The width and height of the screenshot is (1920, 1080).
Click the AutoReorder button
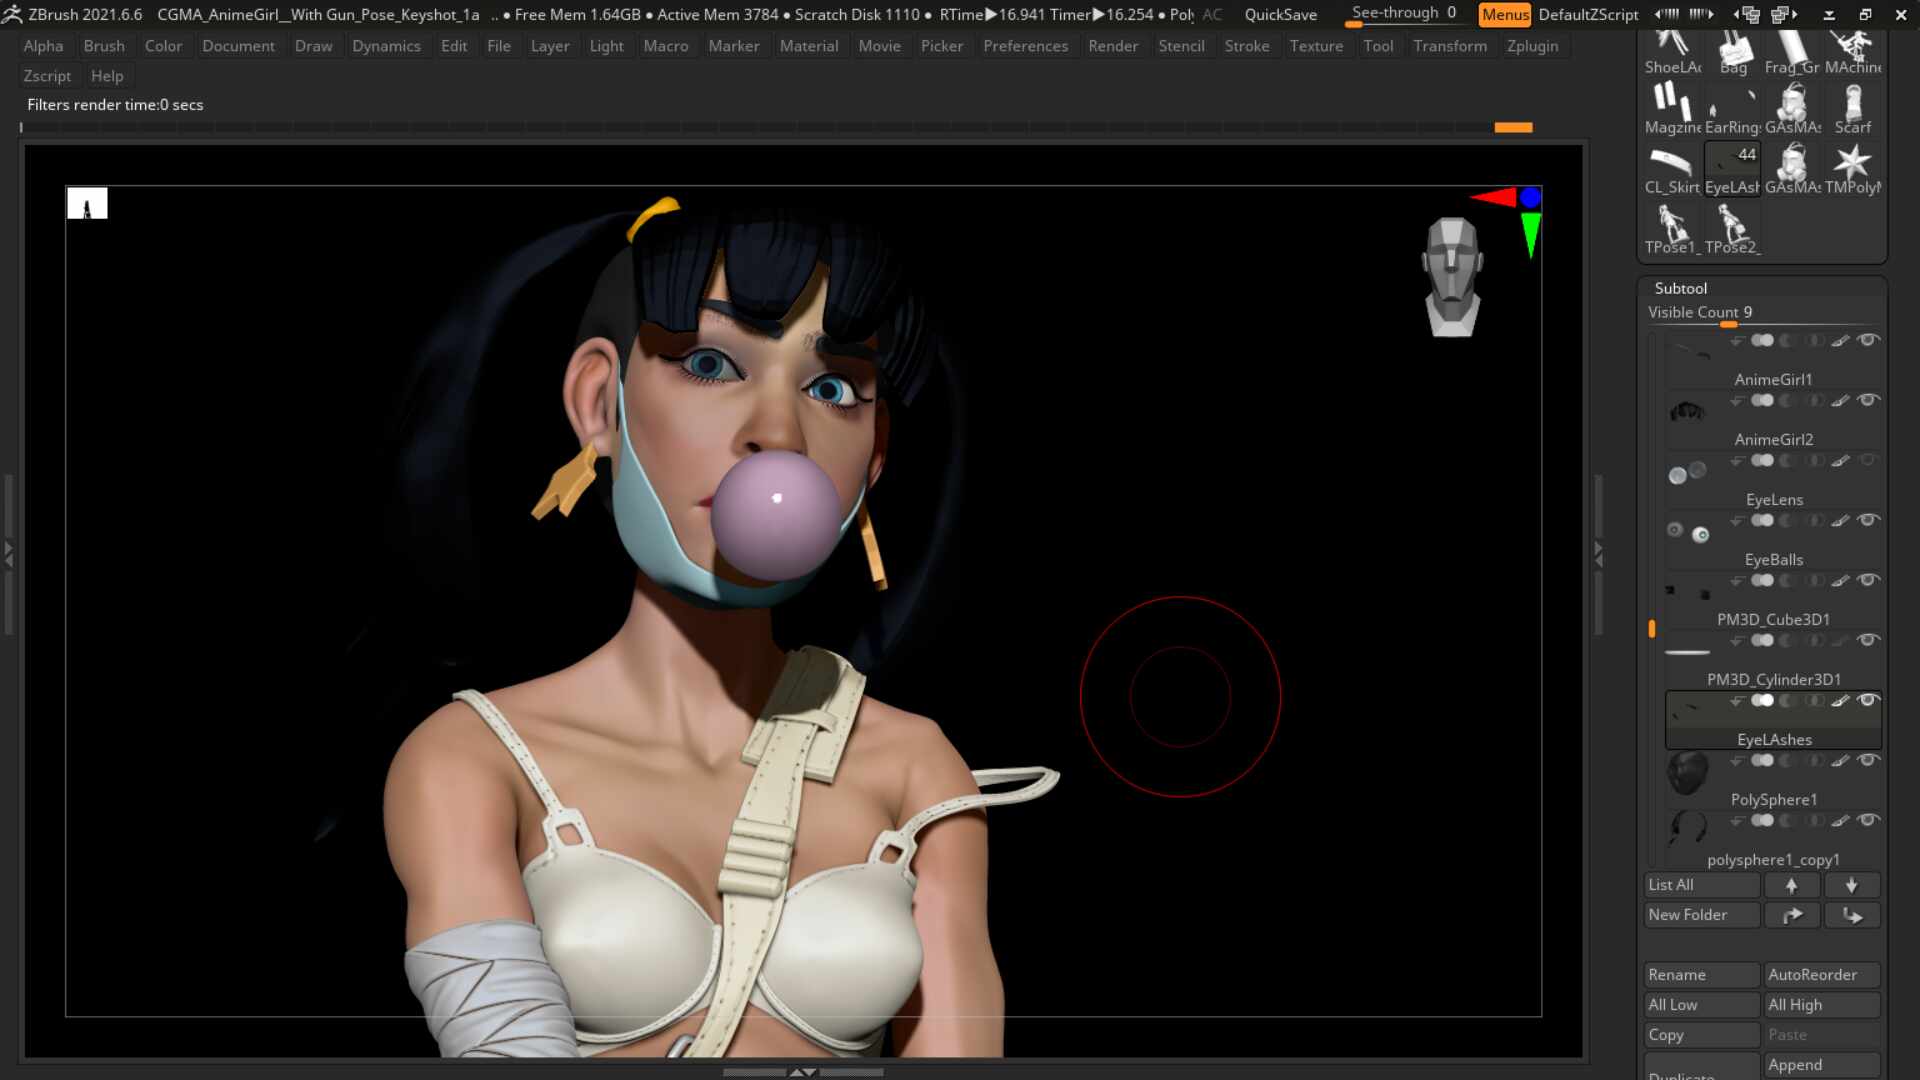click(1822, 975)
